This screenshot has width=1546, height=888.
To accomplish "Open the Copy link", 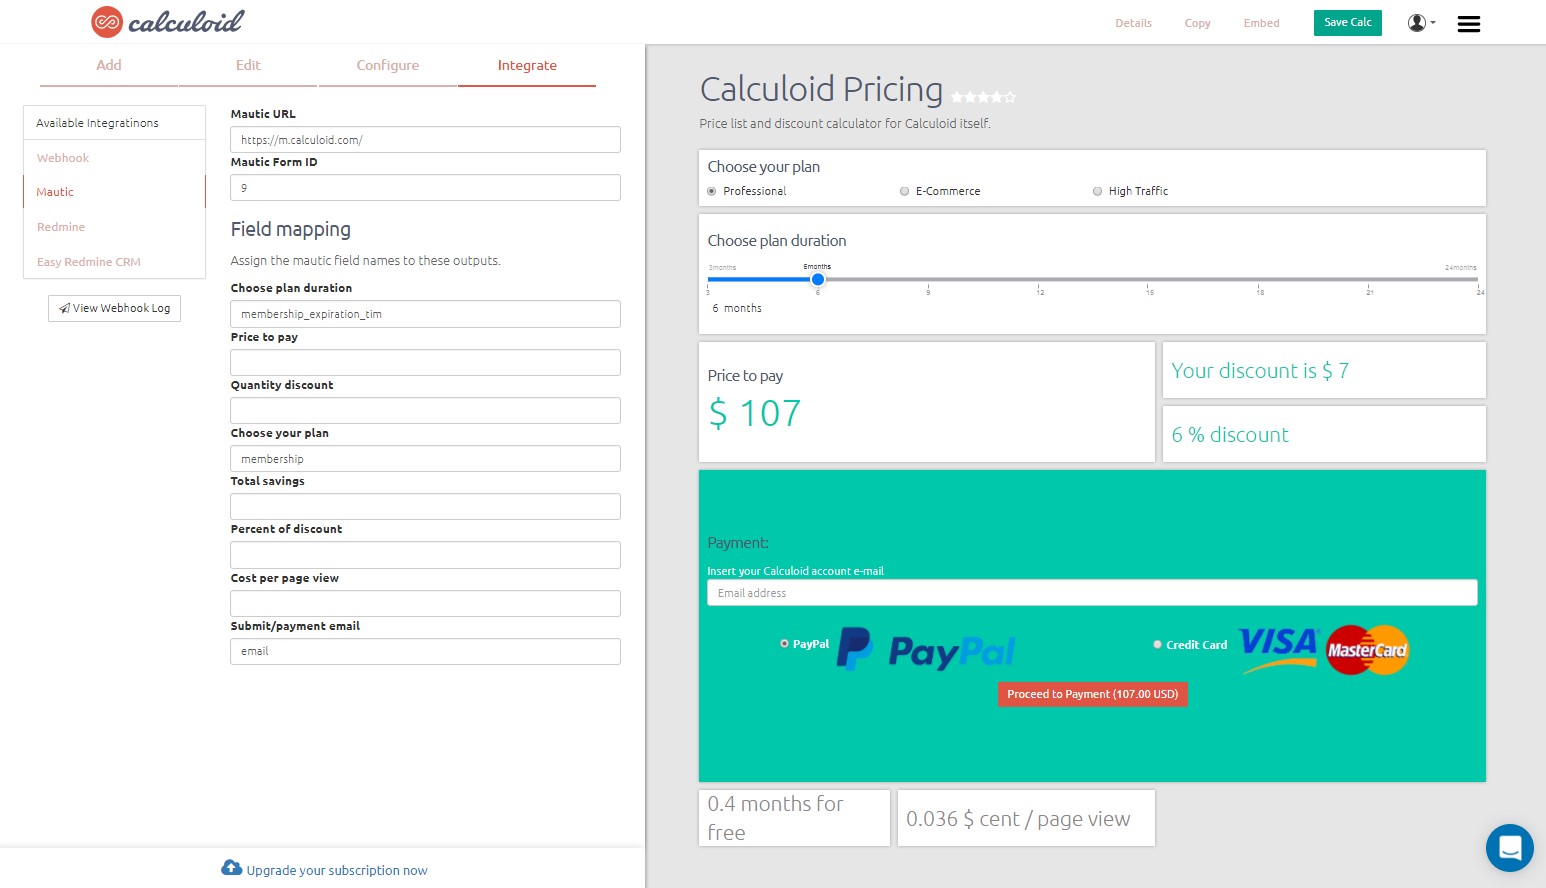I will click(1197, 23).
